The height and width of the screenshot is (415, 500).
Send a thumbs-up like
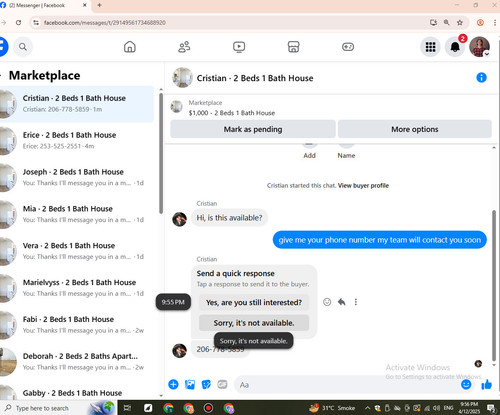(486, 385)
